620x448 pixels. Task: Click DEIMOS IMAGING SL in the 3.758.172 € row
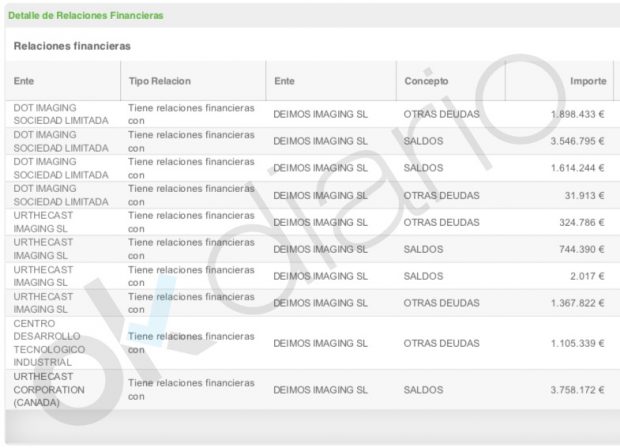(x=320, y=390)
